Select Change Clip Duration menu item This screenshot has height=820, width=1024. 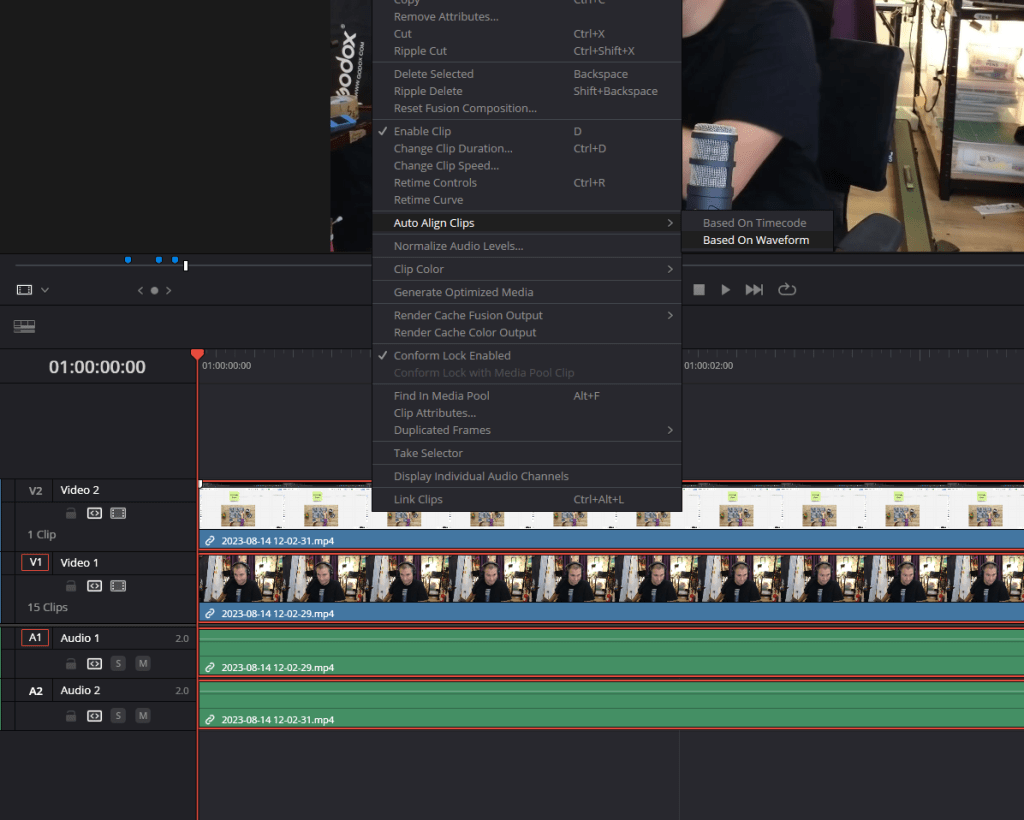[x=527, y=148]
